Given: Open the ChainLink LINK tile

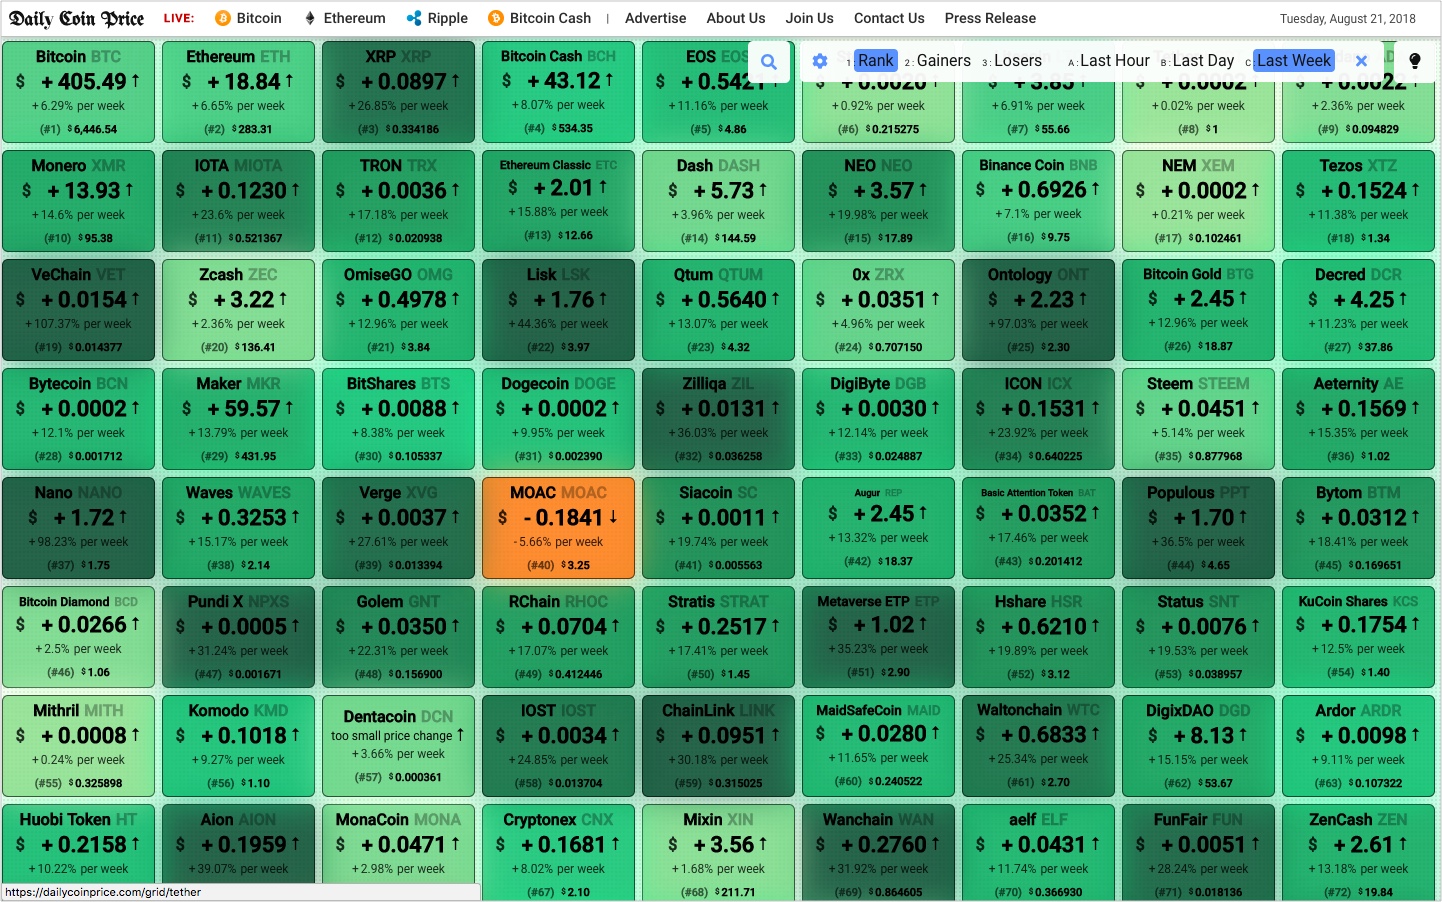Looking at the screenshot, I should coord(719,746).
